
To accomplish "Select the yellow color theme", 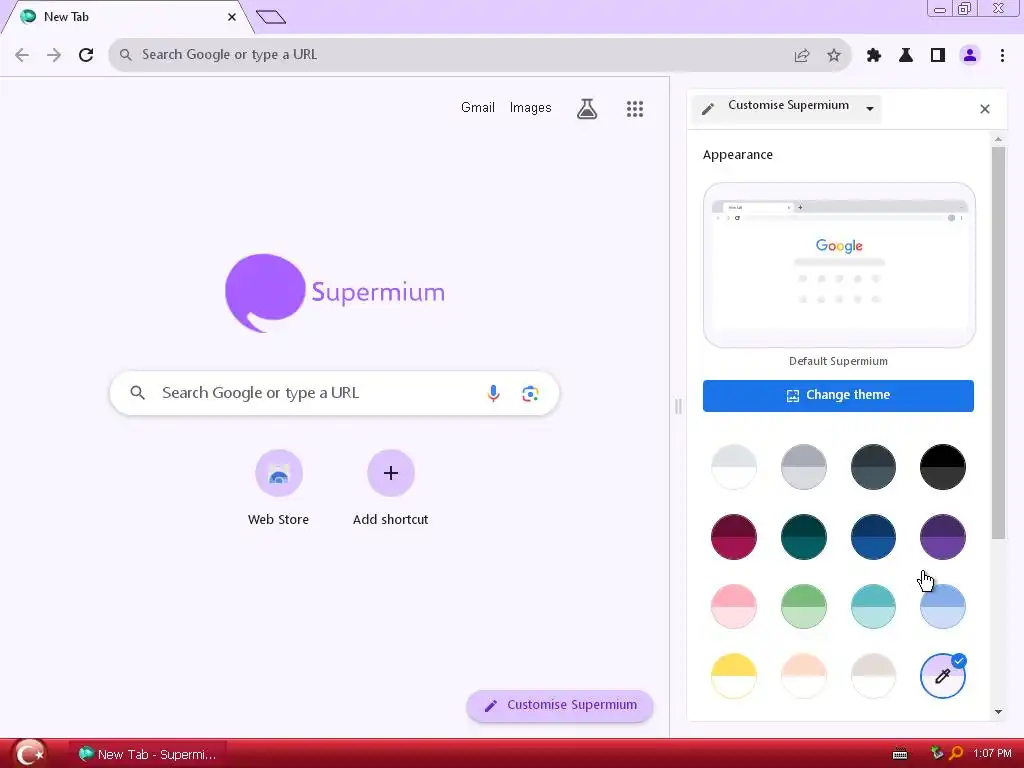I will (734, 676).
